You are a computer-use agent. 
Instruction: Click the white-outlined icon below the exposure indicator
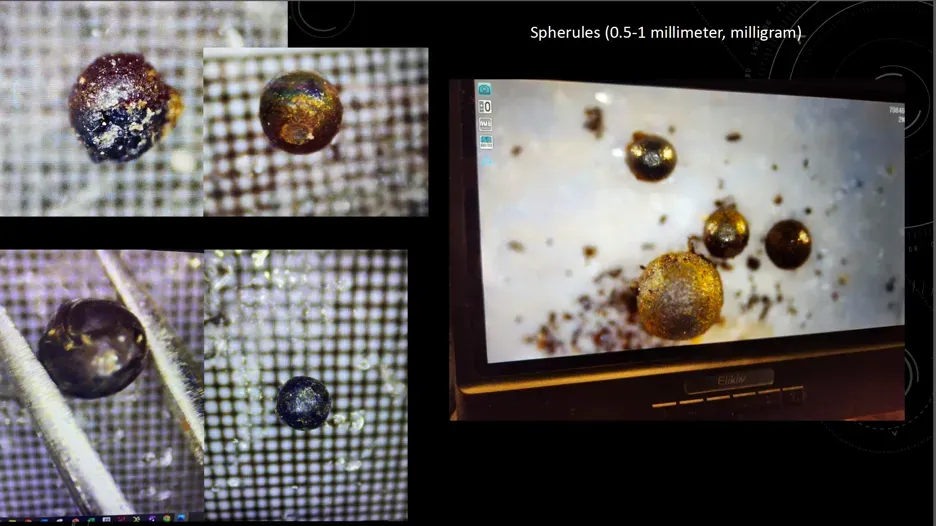coord(484,124)
